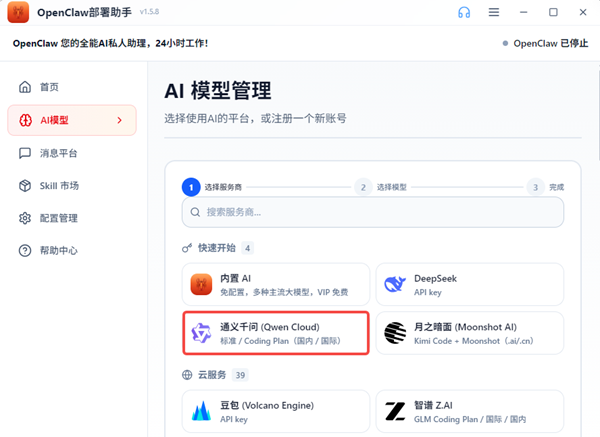
Task: Click the cube icon beside Skill 市场
Action: pos(25,186)
